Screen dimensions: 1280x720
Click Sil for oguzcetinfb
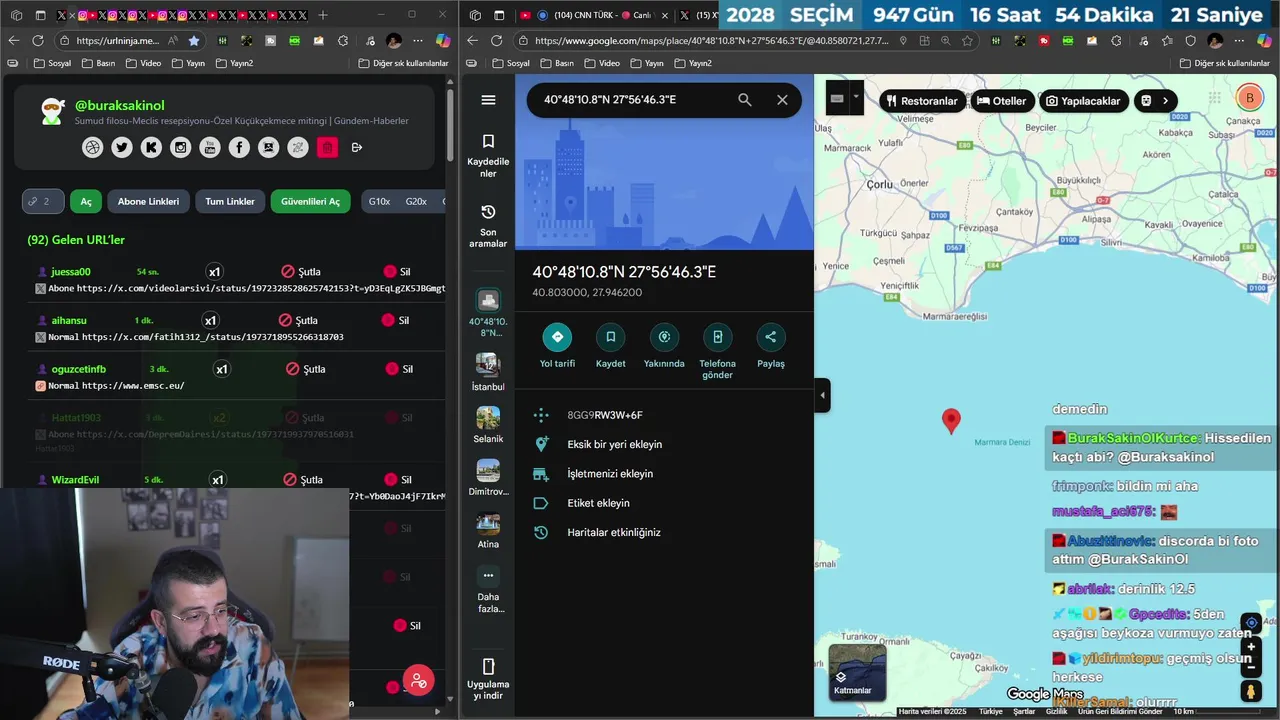tap(399, 369)
